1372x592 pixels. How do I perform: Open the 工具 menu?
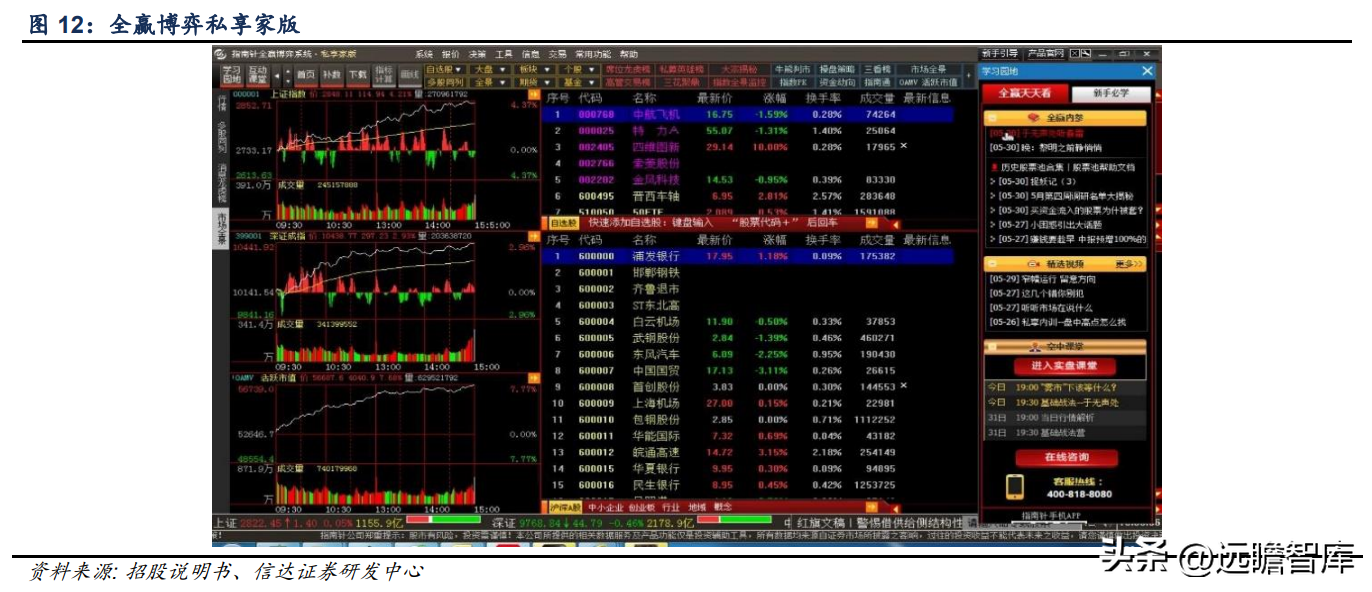pyautogui.click(x=504, y=54)
